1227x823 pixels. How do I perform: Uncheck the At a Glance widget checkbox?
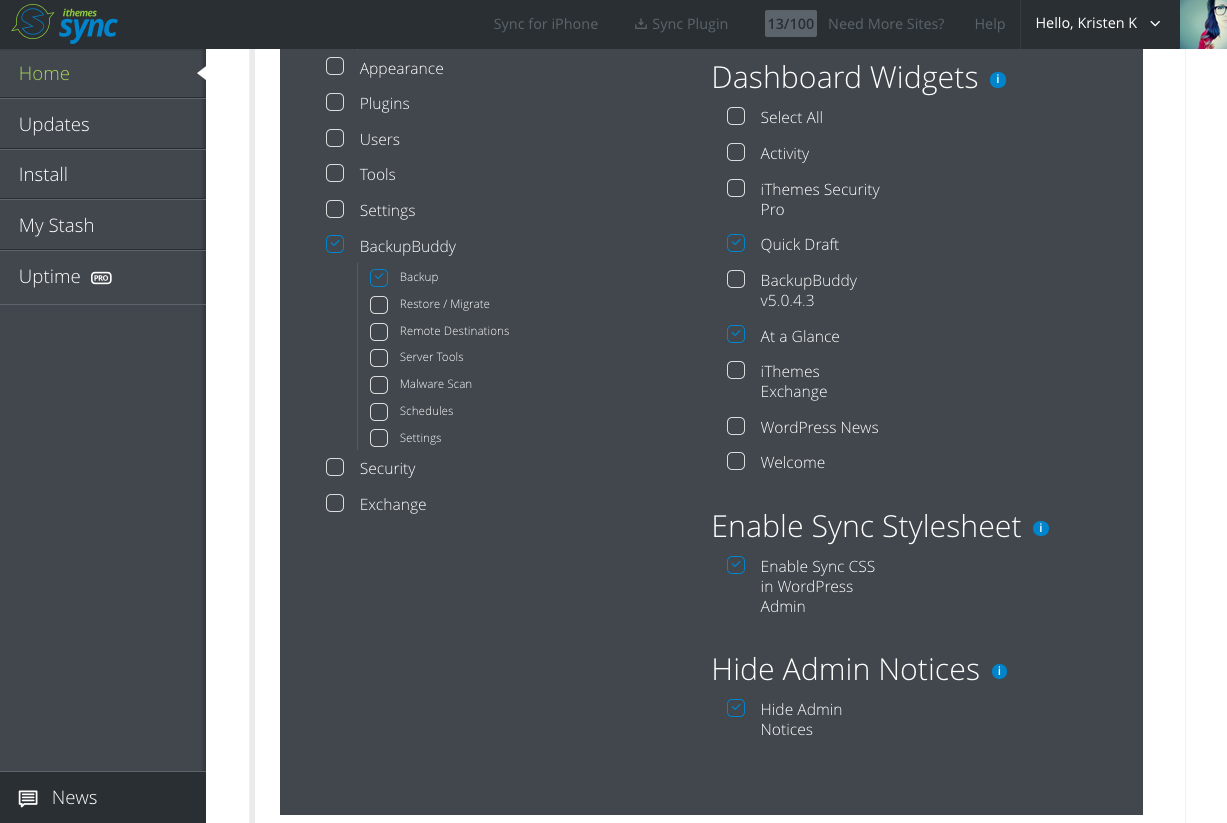[736, 334]
